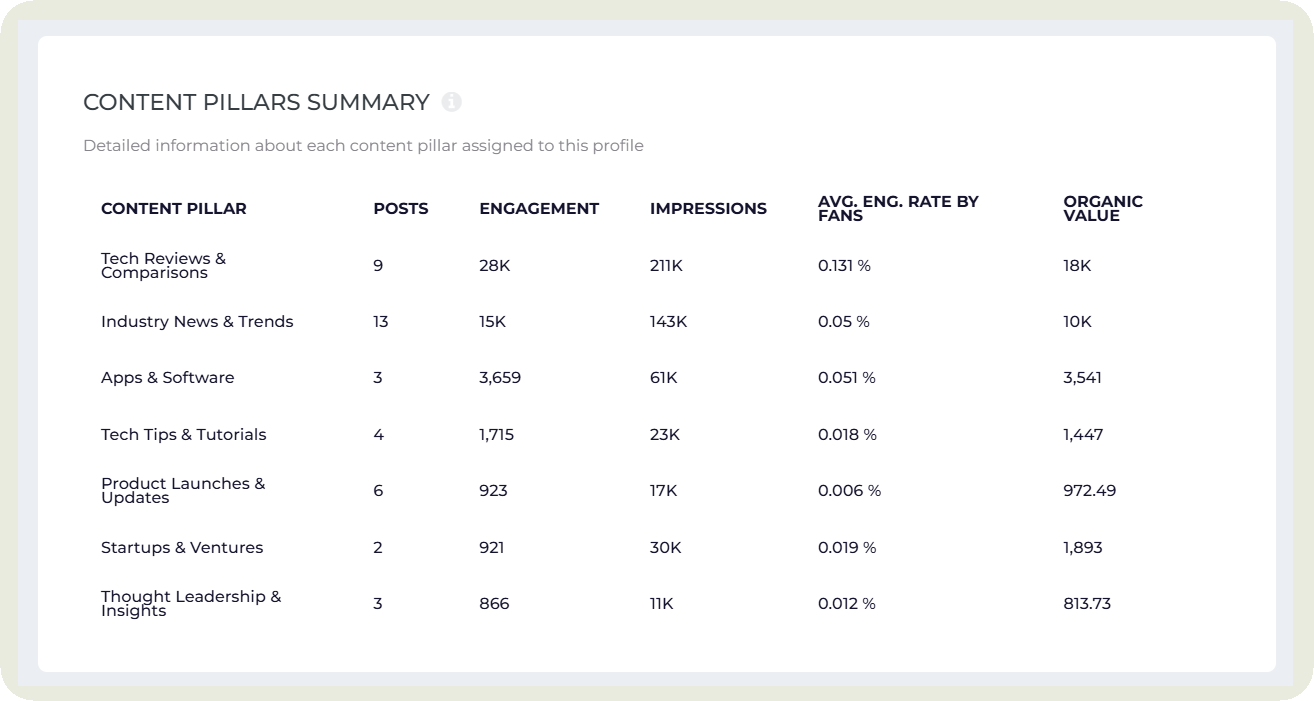Sort by Impressions column header
The height and width of the screenshot is (701, 1314).
[x=708, y=209]
